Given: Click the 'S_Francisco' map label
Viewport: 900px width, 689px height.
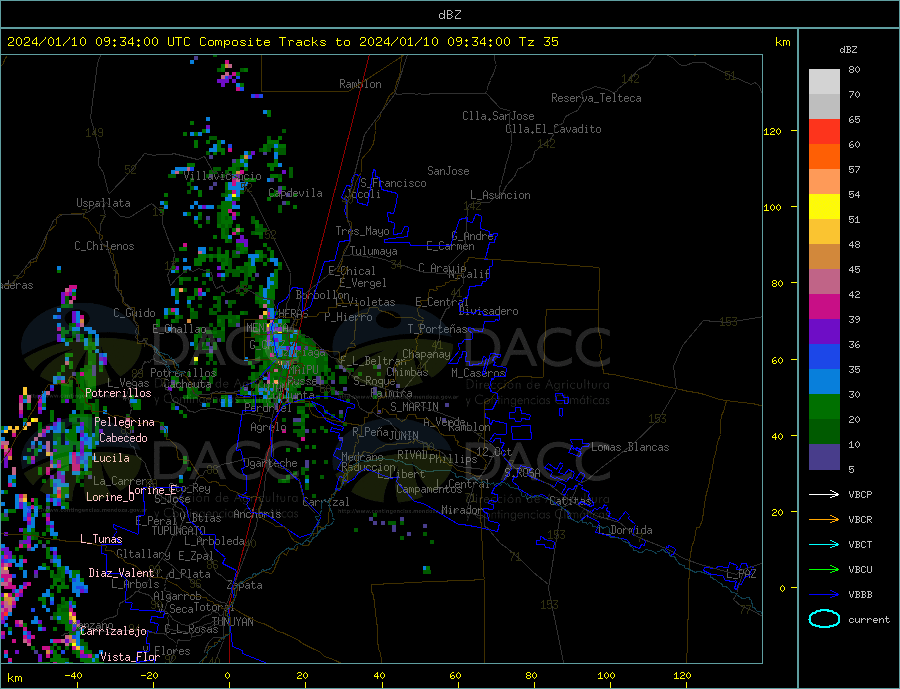Looking at the screenshot, I should click(393, 183).
